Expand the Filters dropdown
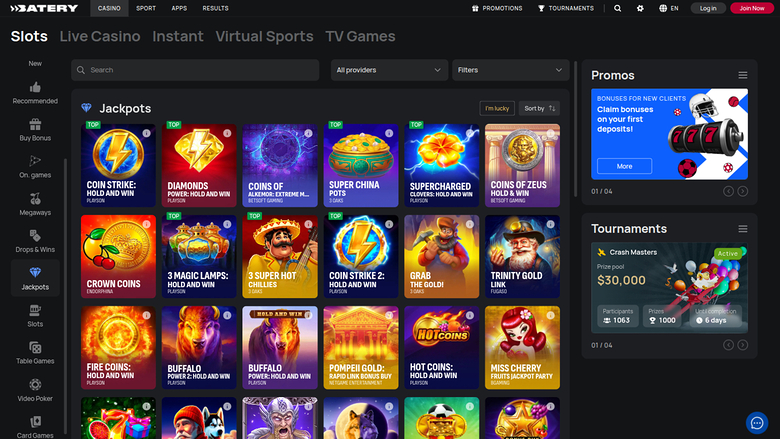 (510, 70)
